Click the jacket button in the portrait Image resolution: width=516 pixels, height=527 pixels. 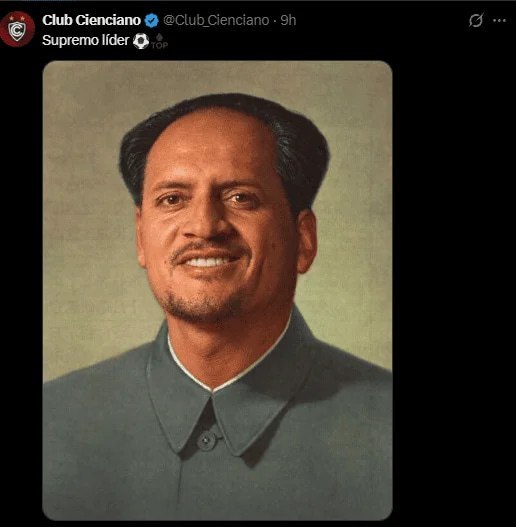point(206,440)
